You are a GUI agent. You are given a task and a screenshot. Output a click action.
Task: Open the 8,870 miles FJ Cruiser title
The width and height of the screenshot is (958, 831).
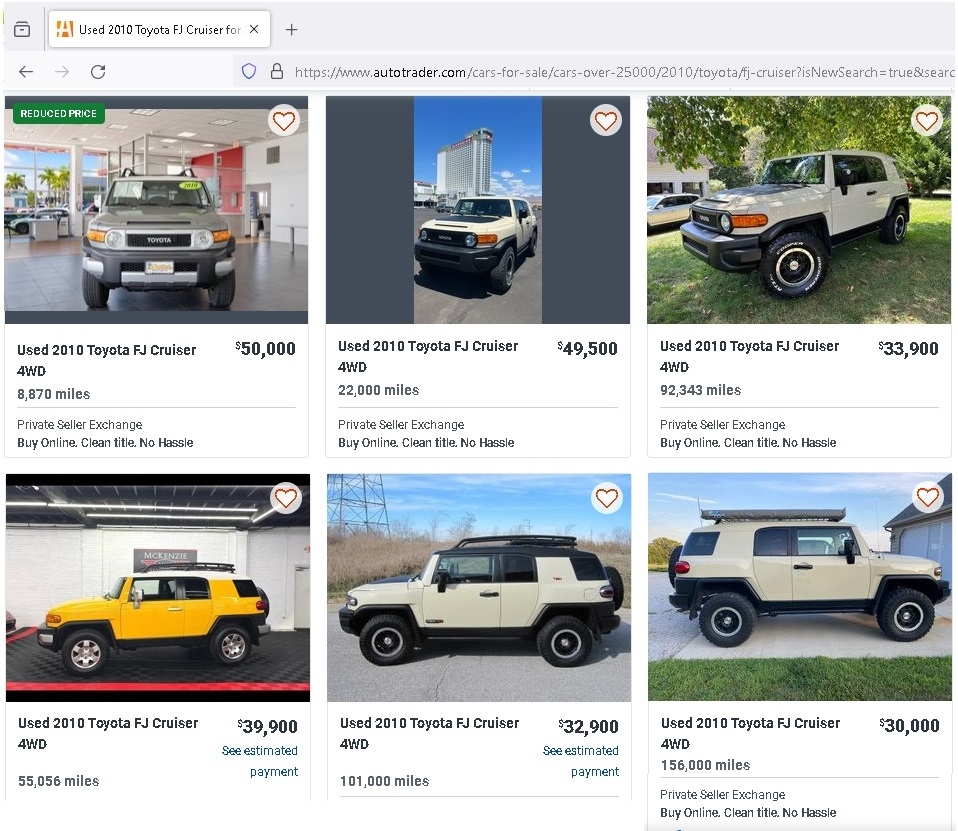coord(107,360)
